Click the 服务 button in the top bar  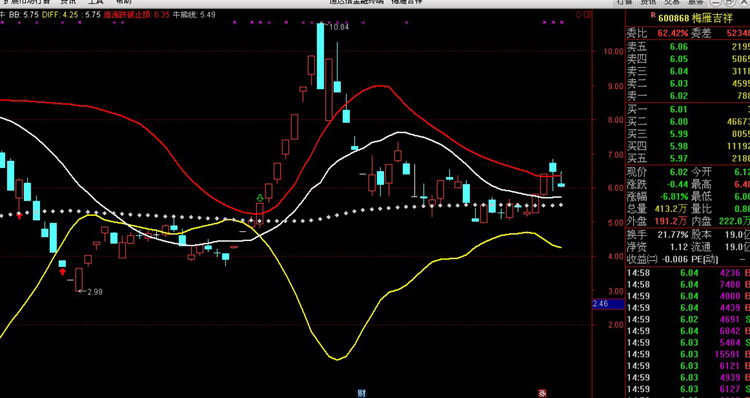click(696, 2)
